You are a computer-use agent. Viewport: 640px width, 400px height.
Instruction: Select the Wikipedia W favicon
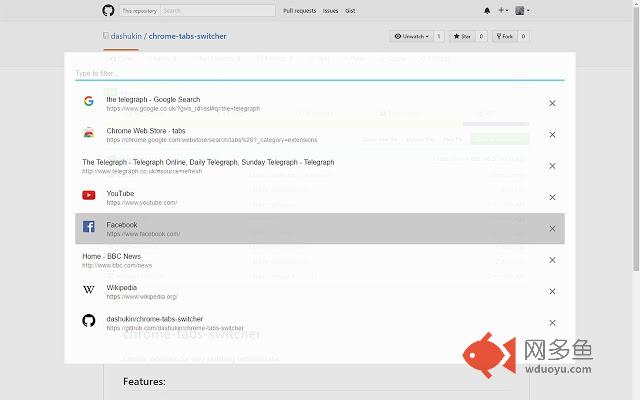[89, 289]
